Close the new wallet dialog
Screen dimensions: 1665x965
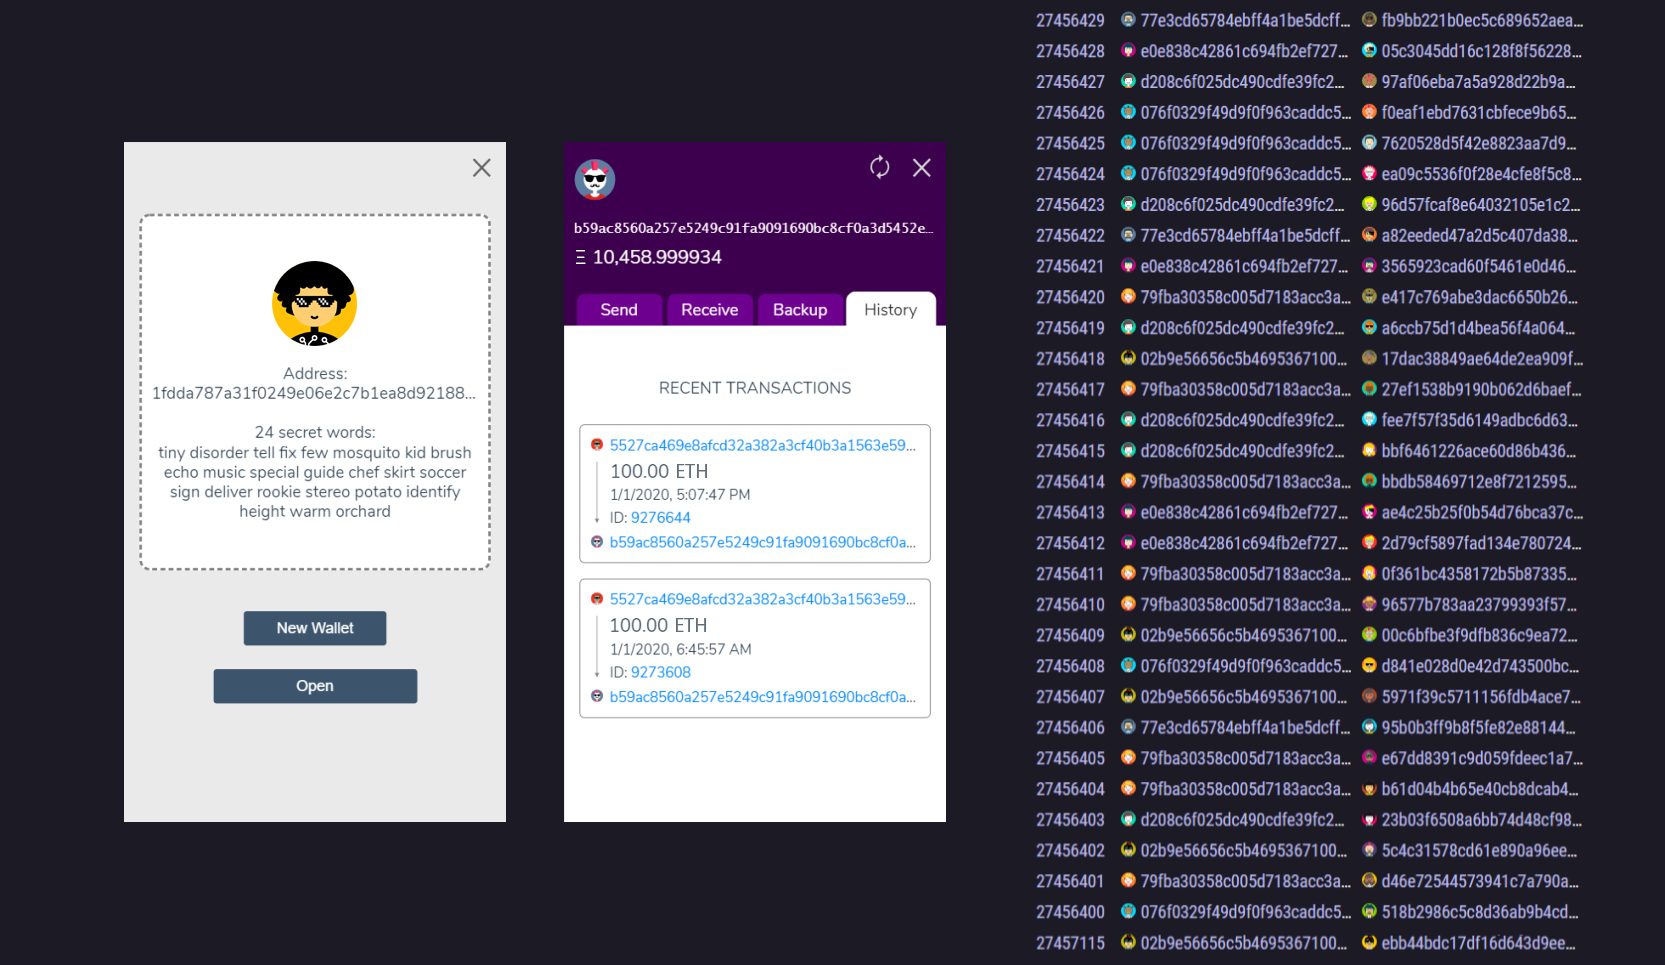click(x=482, y=168)
